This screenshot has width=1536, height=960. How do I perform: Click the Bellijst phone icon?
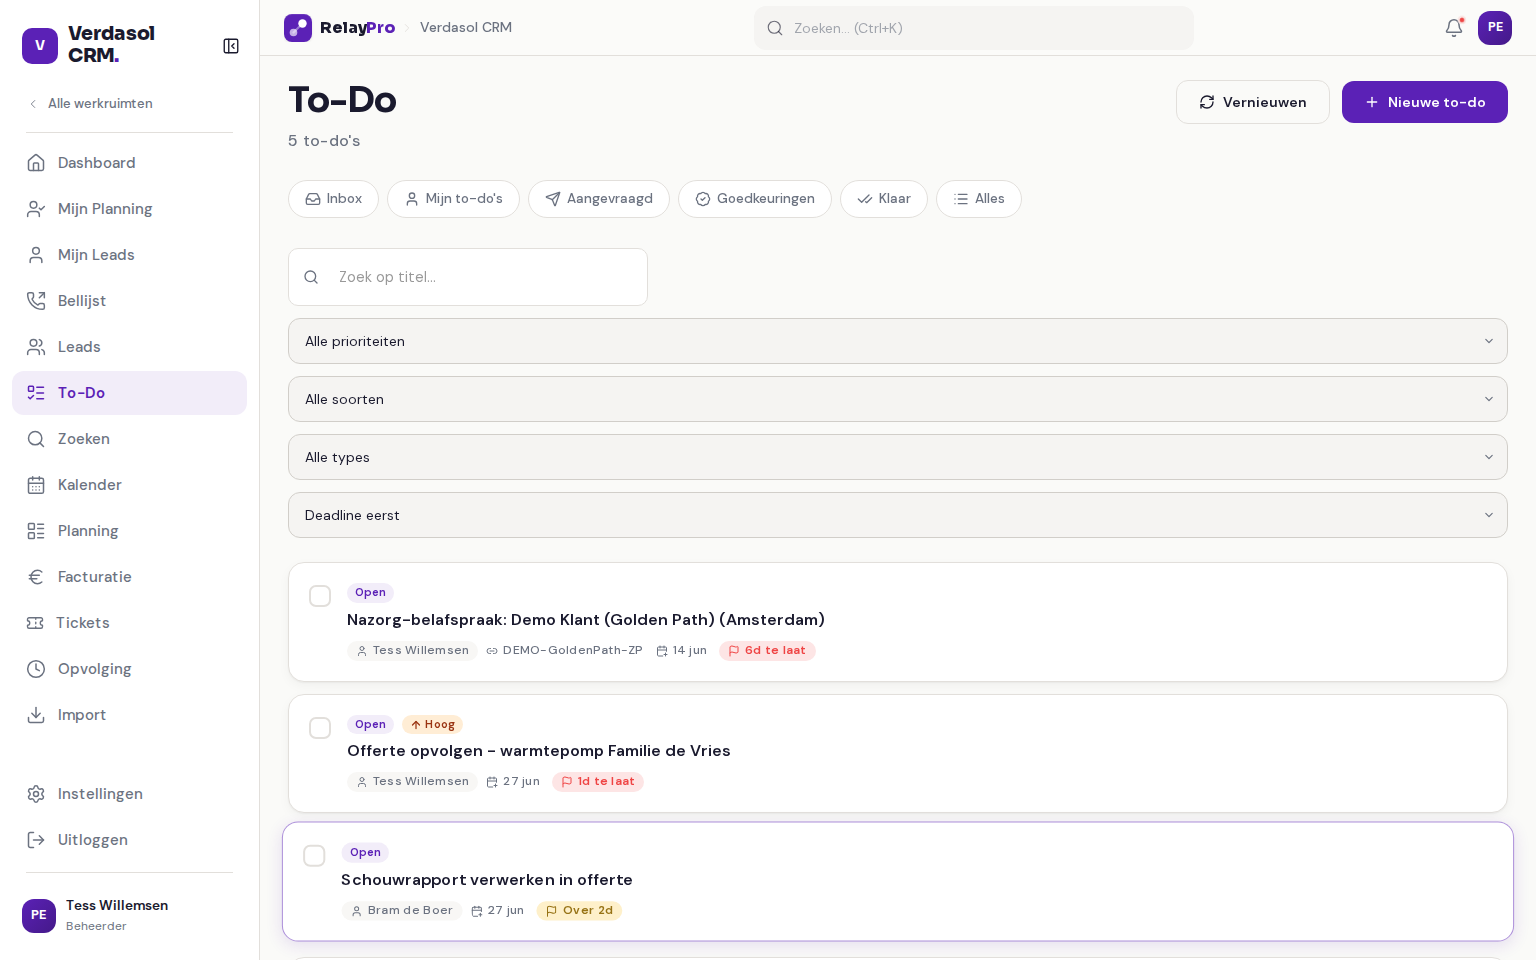point(36,301)
